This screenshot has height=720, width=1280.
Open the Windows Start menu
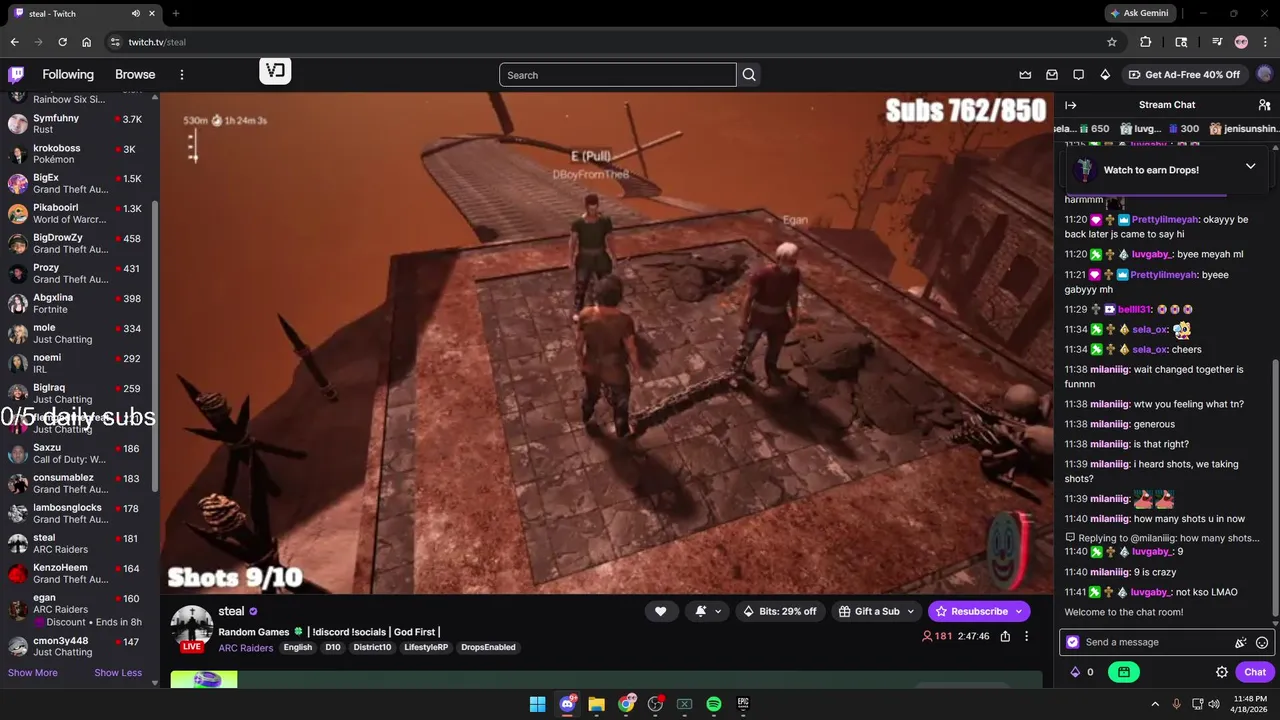pos(538,704)
